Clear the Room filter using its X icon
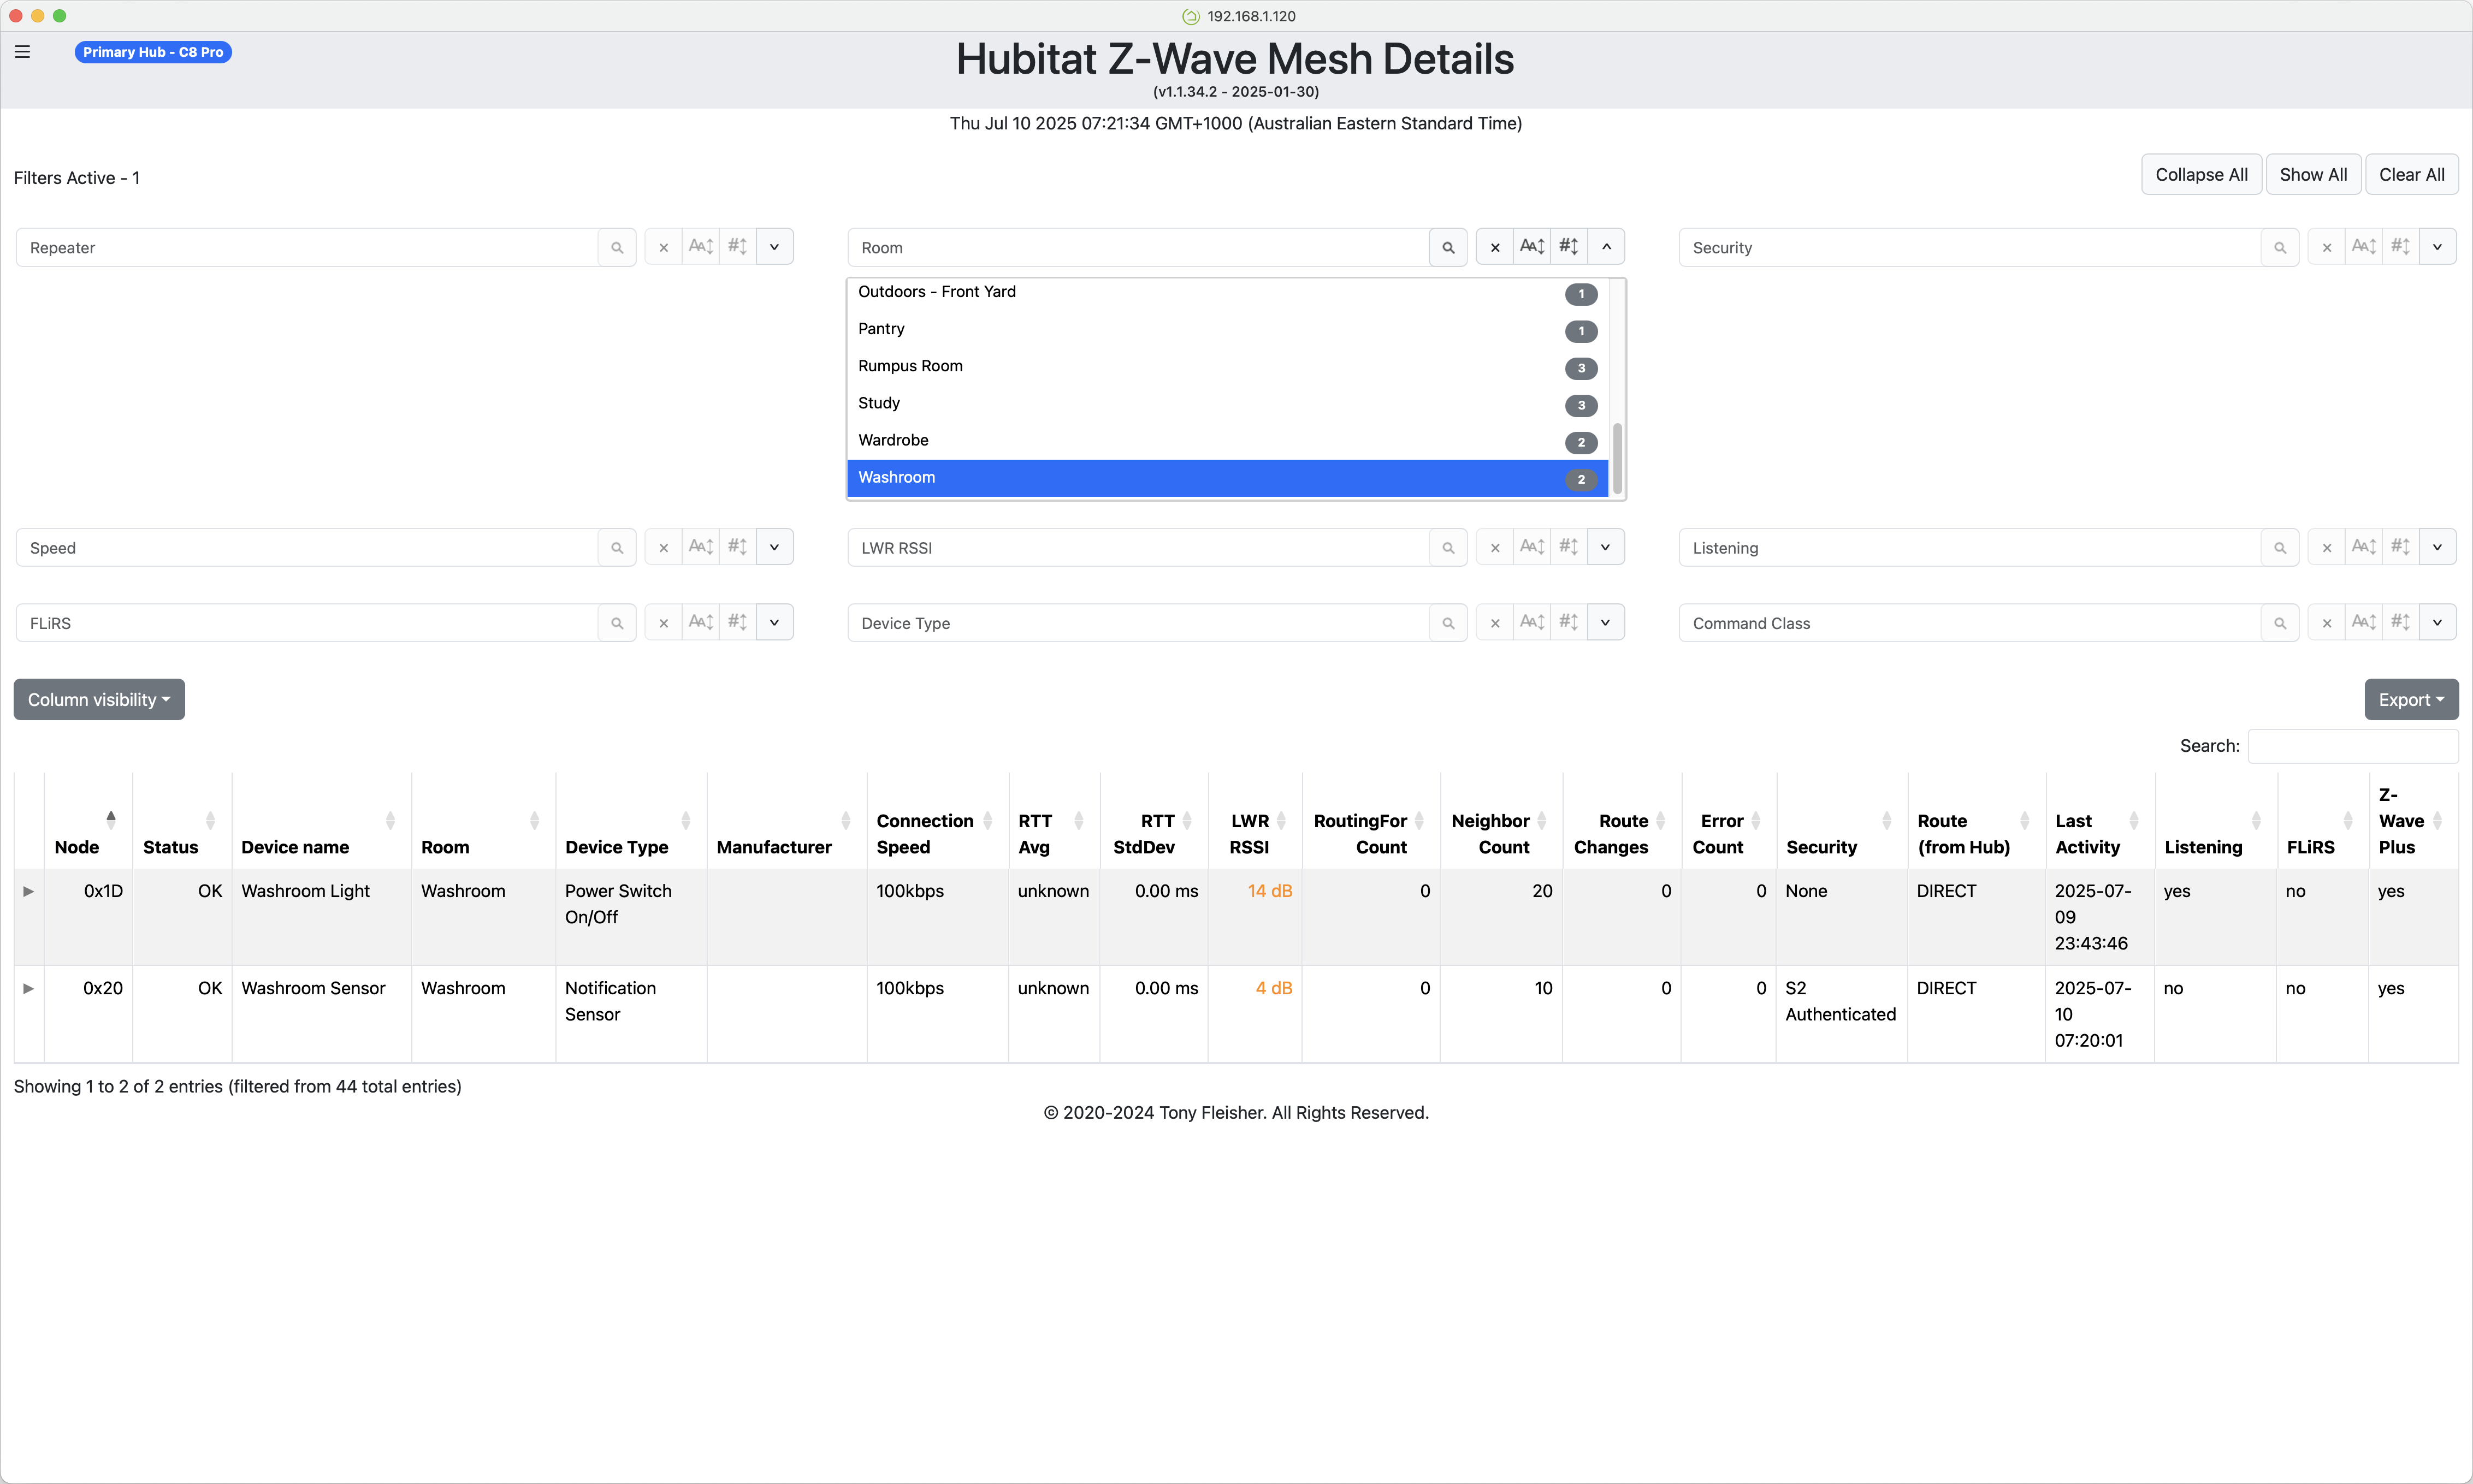 point(1494,246)
